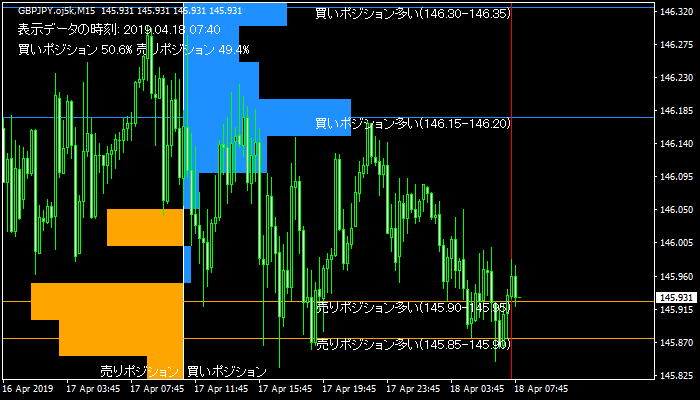
Task: Click the current price tag 145.931
Action: [675, 298]
